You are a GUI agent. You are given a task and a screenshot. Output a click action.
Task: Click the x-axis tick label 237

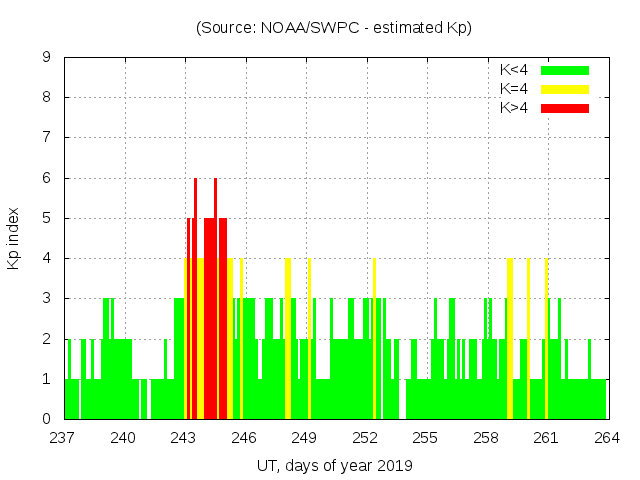pyautogui.click(x=64, y=438)
